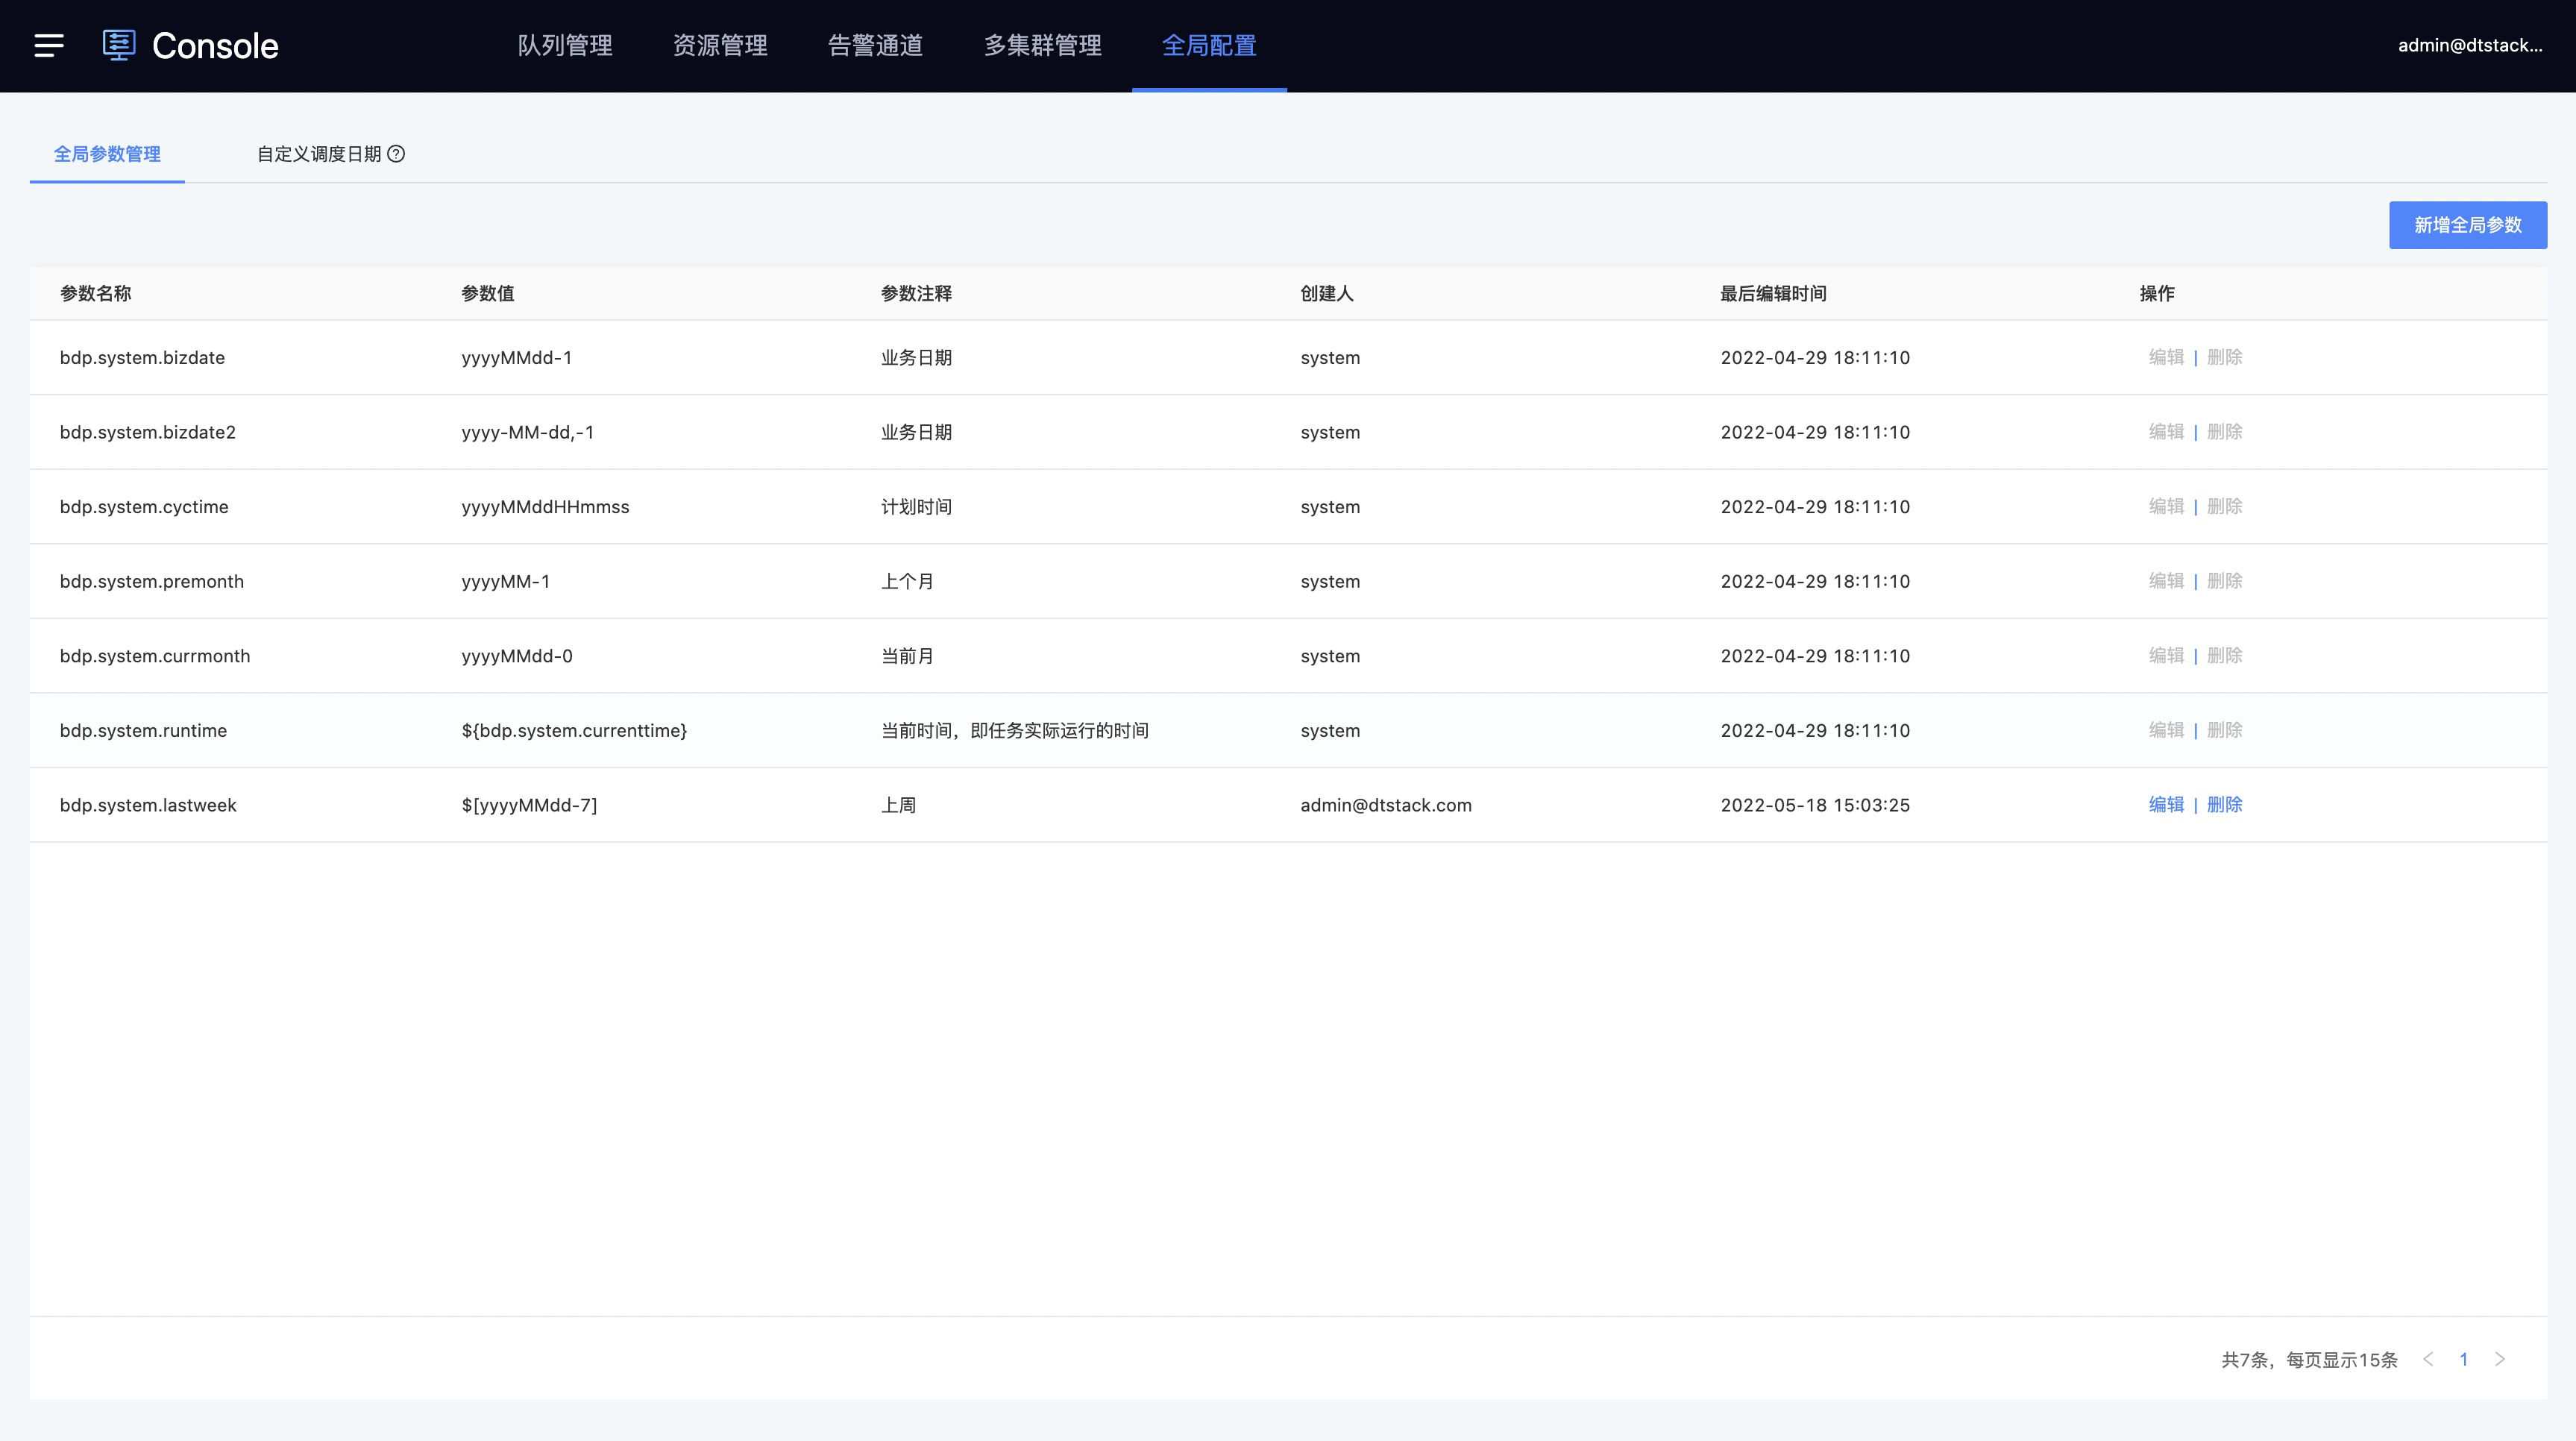This screenshot has width=2576, height=1441.
Task: Click 编辑 for bdp.system.cyctime row
Action: pyautogui.click(x=2166, y=506)
